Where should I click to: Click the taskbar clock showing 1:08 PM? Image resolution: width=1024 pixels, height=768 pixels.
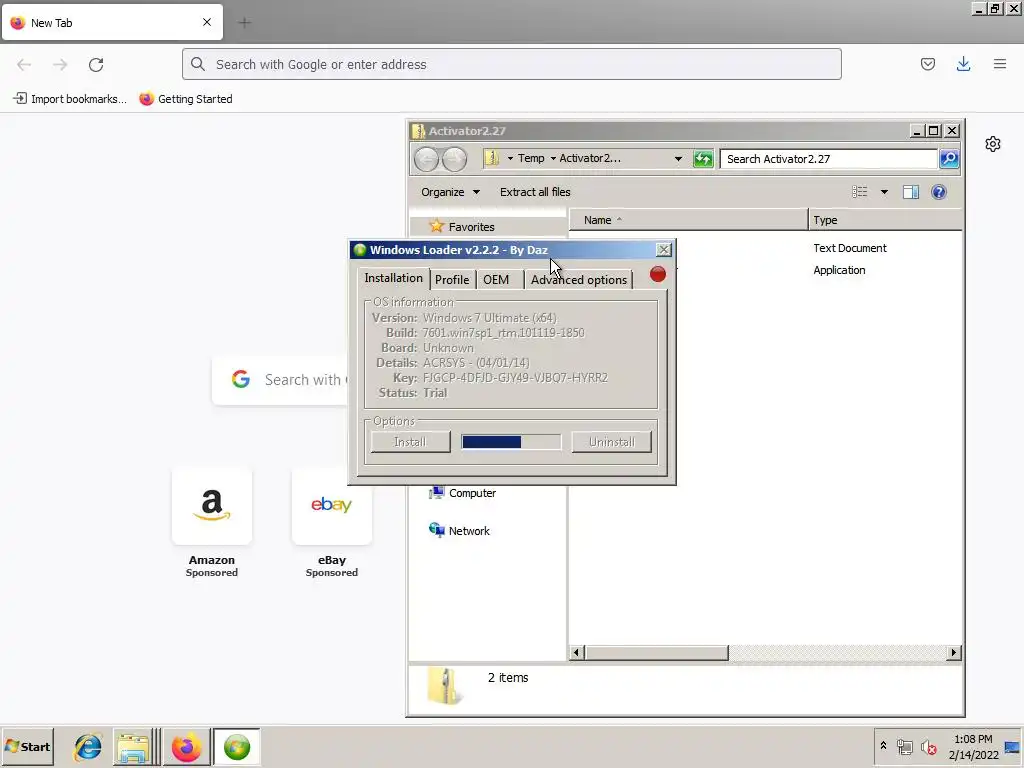pos(973,747)
